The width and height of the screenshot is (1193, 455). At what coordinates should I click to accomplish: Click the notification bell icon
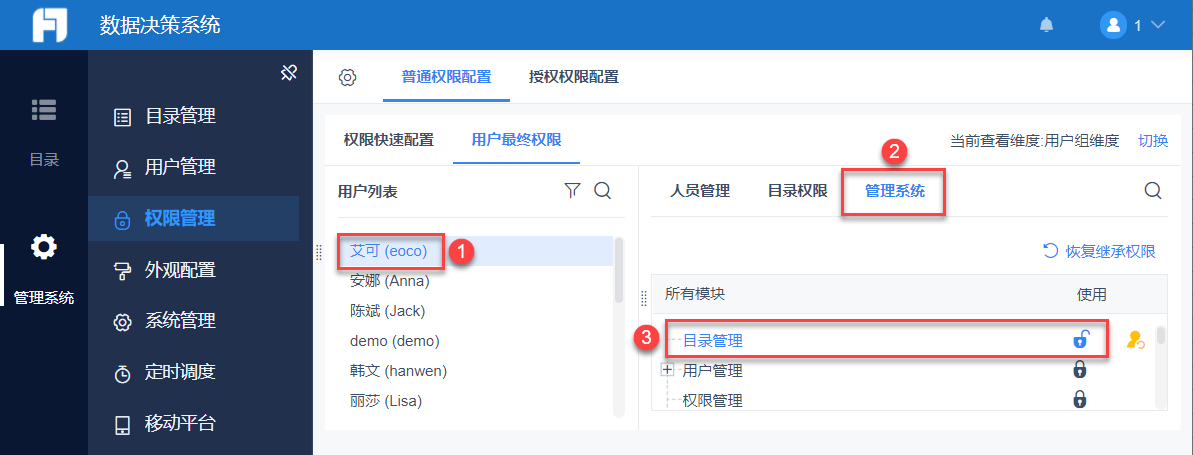[1047, 25]
